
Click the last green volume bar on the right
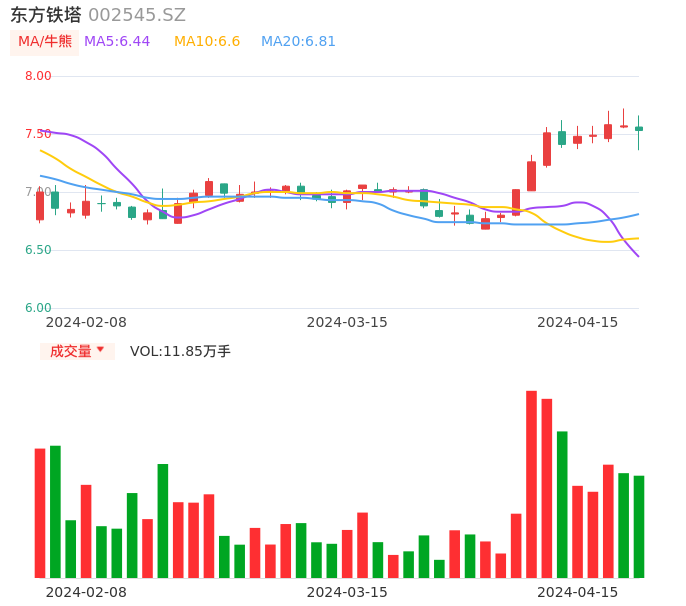pos(639,527)
